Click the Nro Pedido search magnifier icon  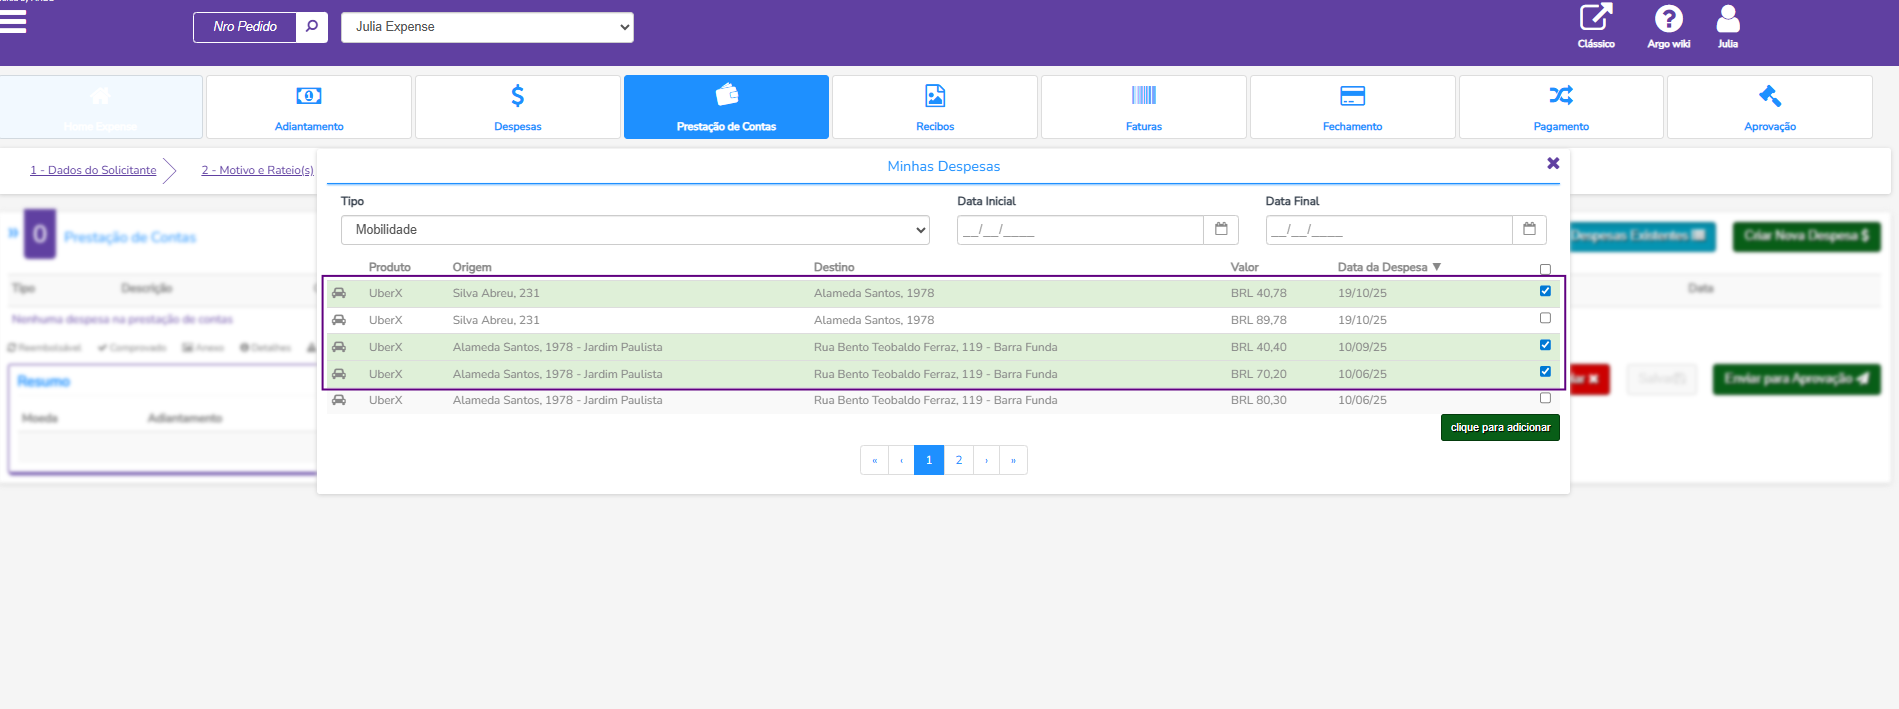[312, 27]
